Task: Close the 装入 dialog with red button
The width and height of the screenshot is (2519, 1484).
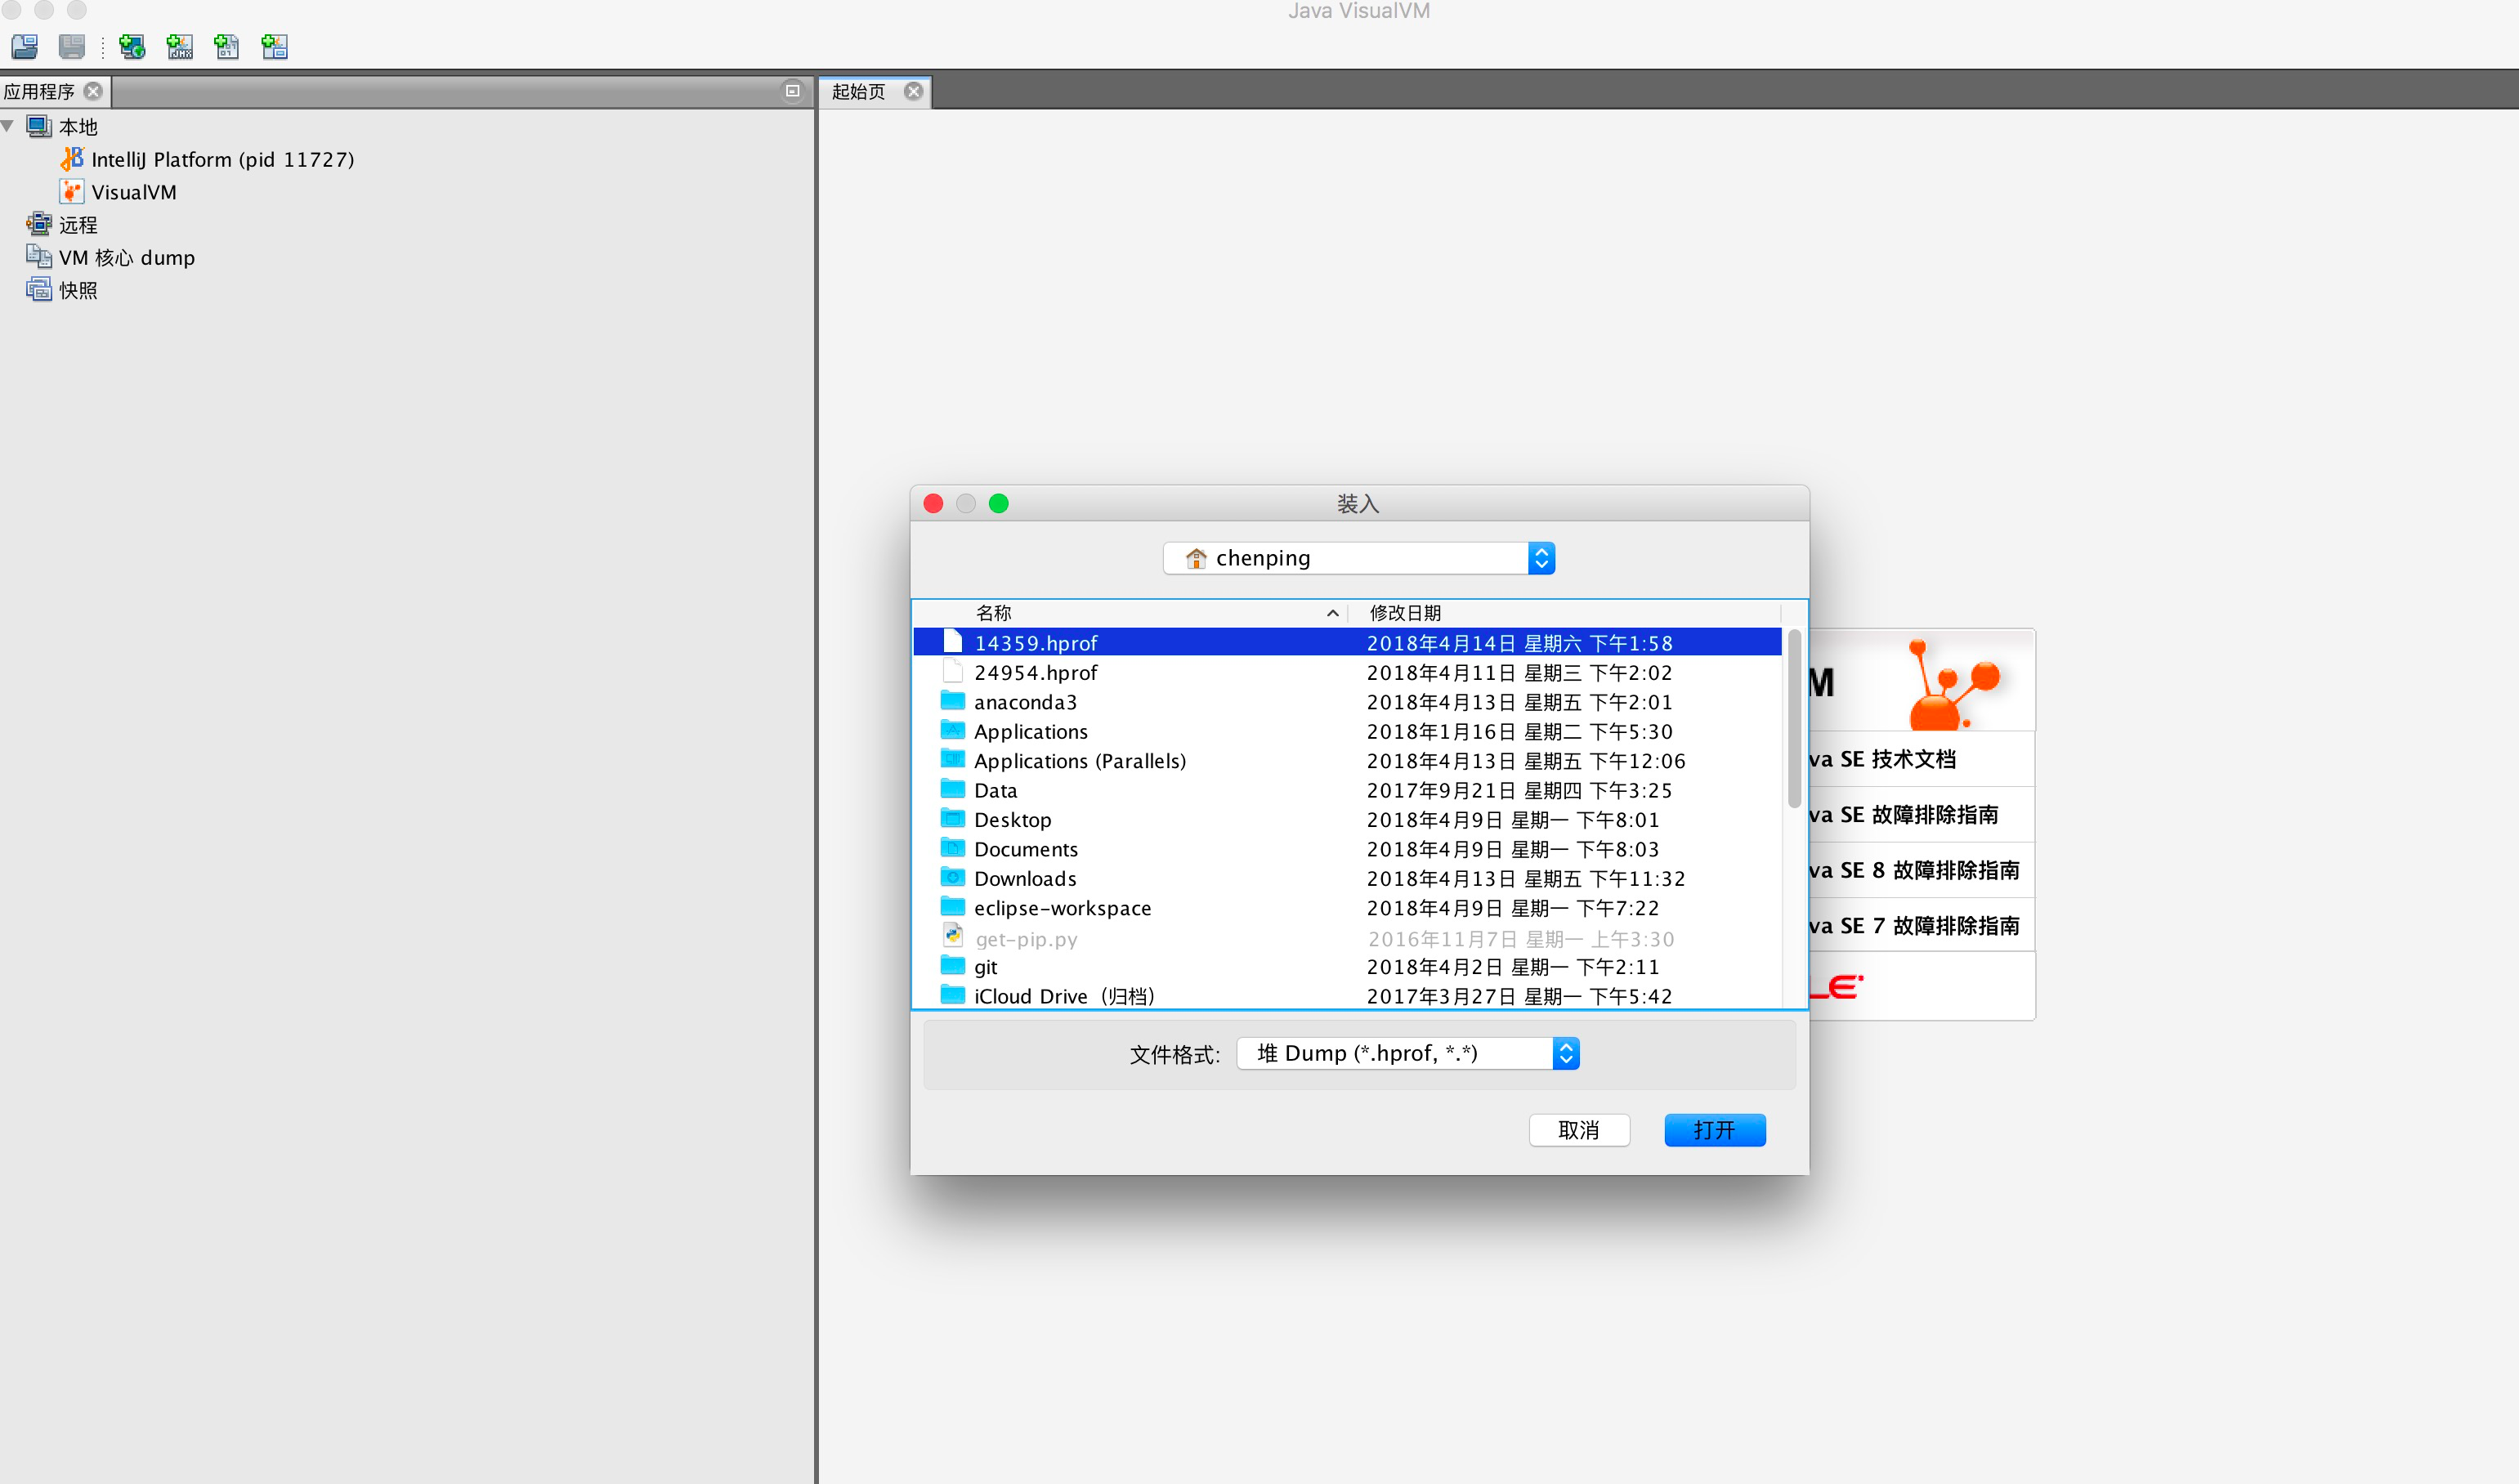Action: [x=933, y=503]
